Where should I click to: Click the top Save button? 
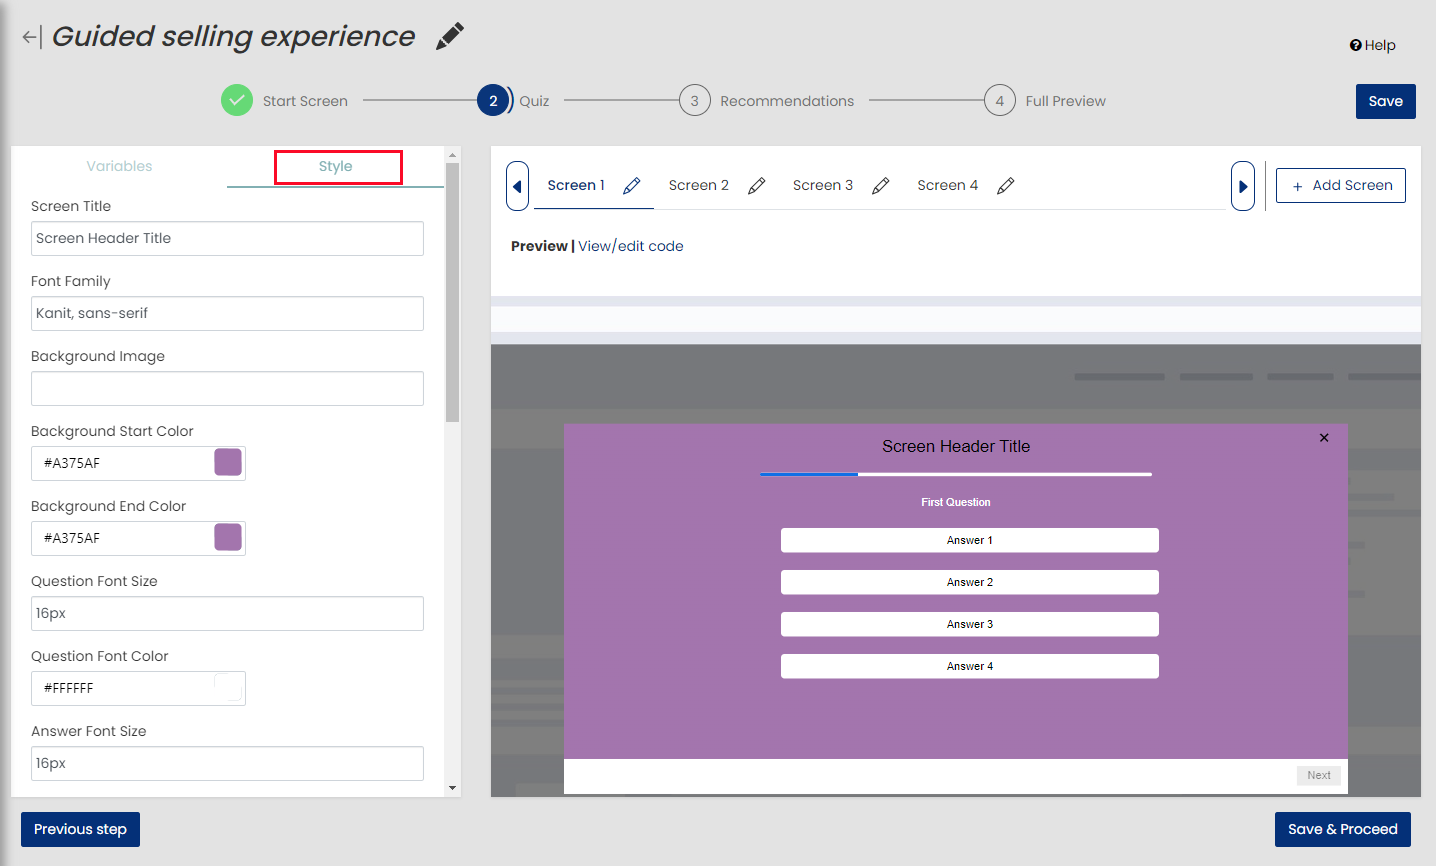[x=1385, y=101]
